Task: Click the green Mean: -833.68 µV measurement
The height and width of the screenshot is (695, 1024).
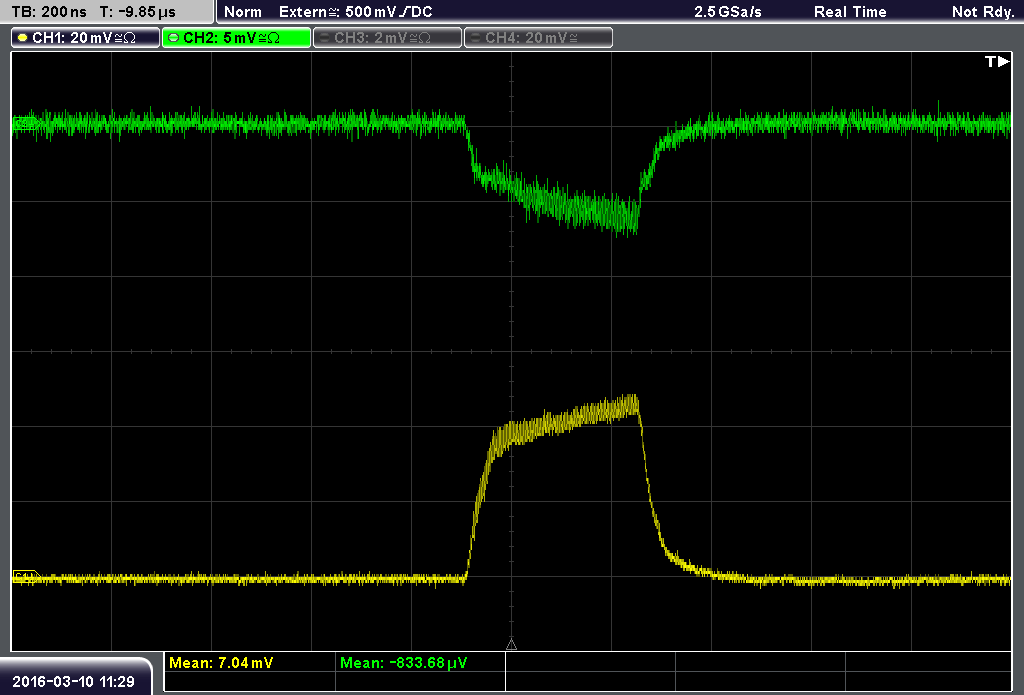Action: coord(404,663)
